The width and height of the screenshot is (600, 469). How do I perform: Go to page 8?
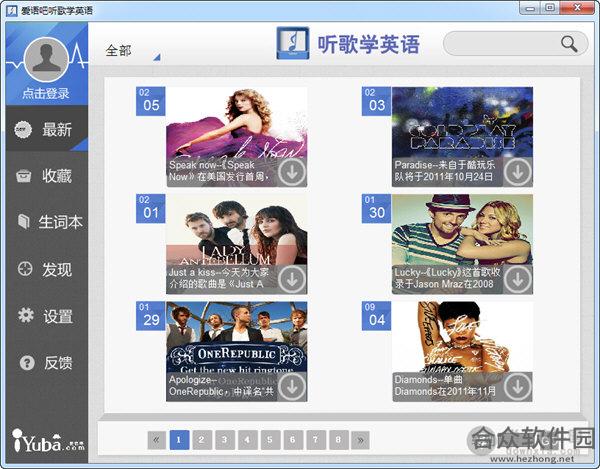[x=338, y=440]
